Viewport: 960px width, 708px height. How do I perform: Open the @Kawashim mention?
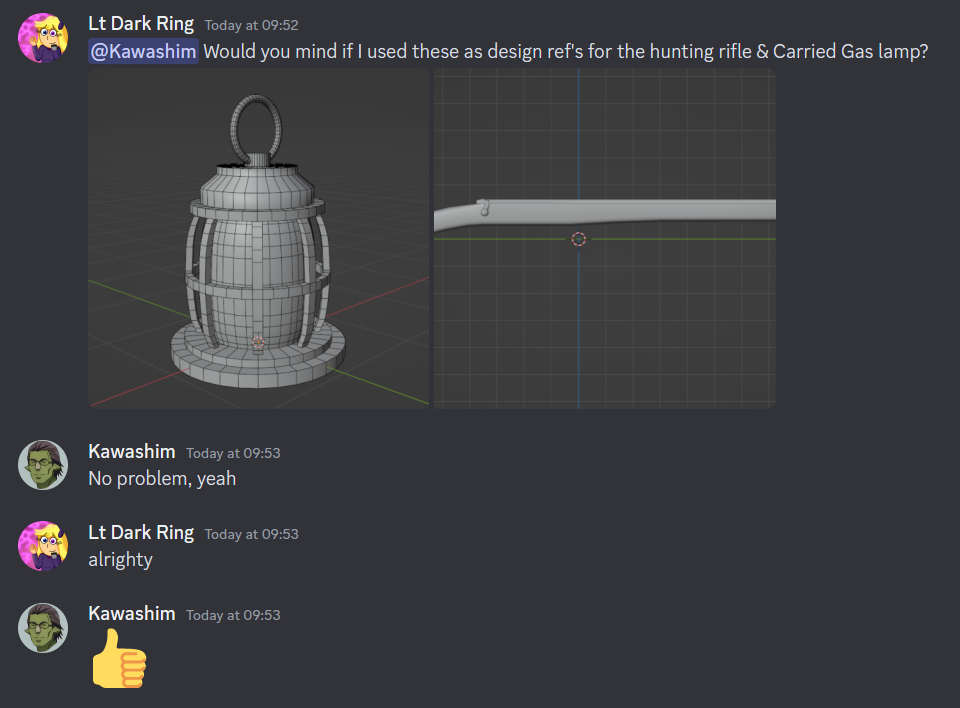click(143, 51)
